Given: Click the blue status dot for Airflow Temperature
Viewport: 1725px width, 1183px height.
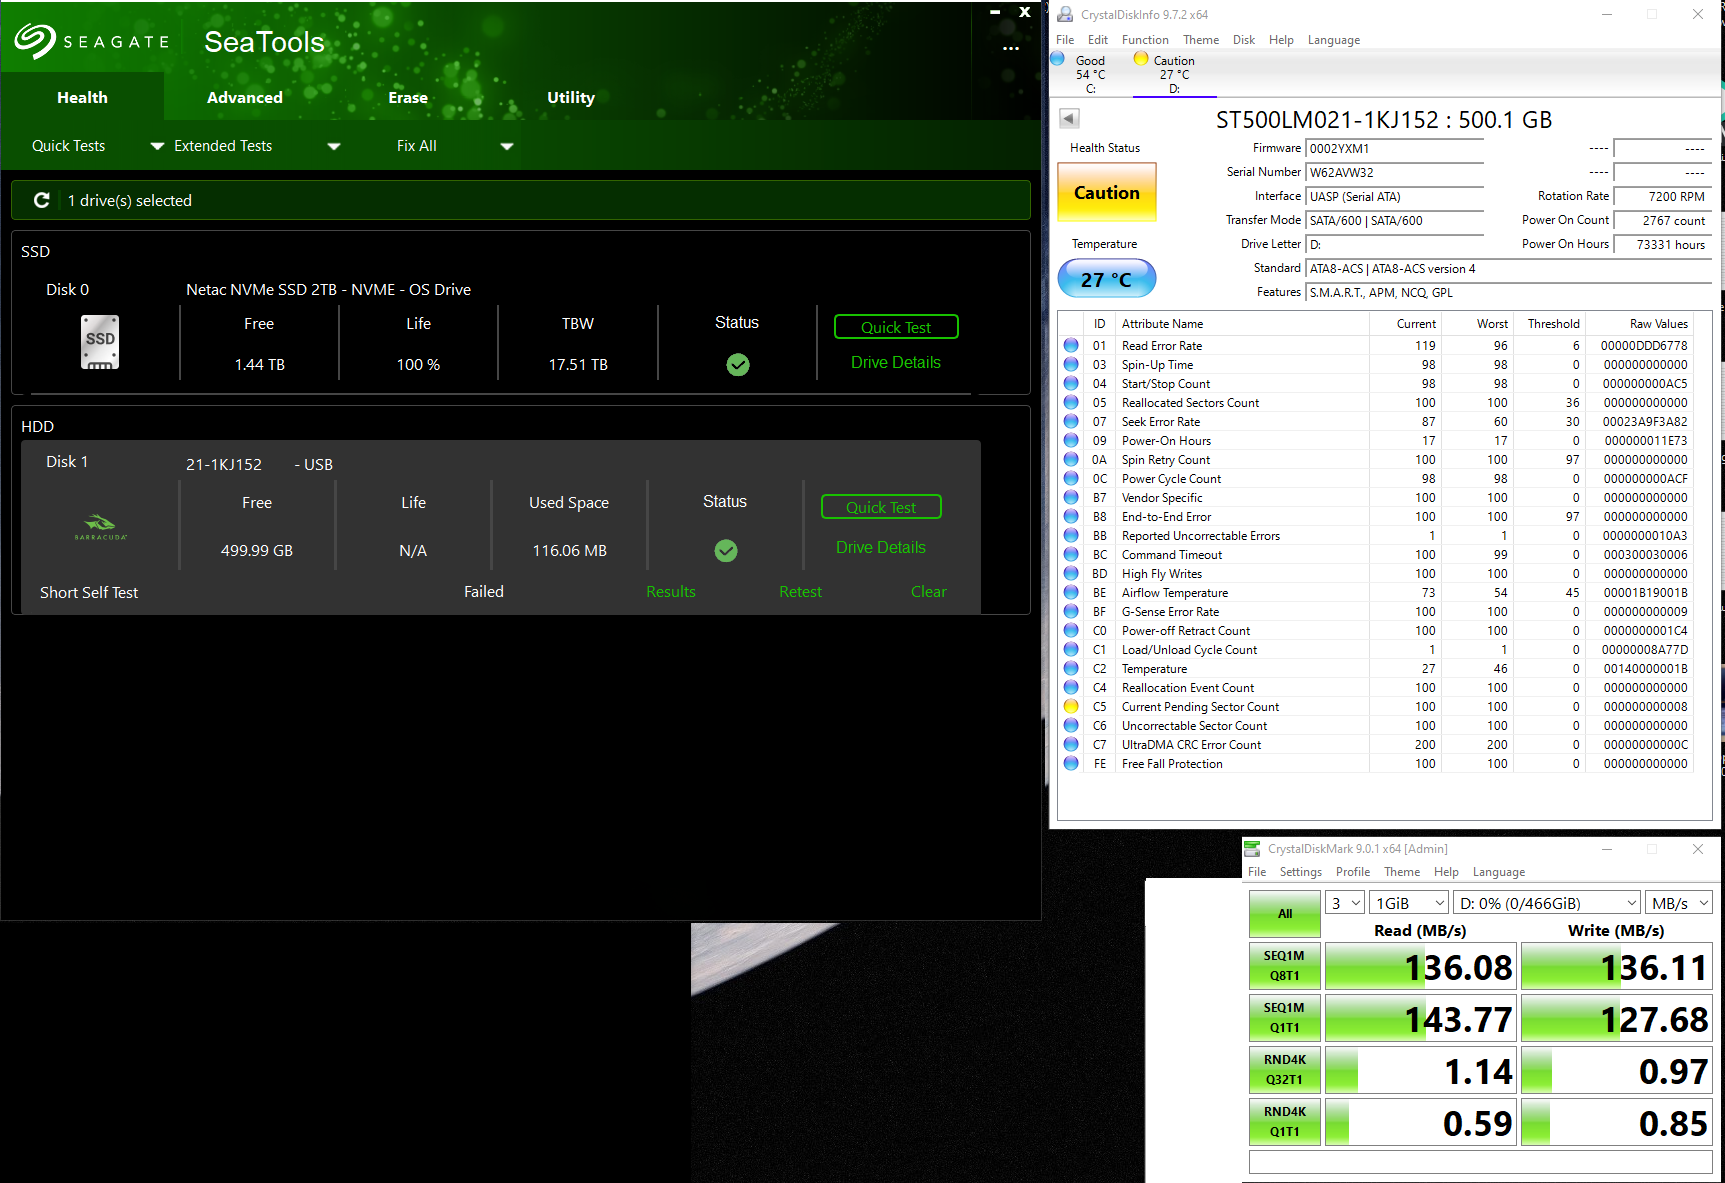Looking at the screenshot, I should [x=1071, y=593].
